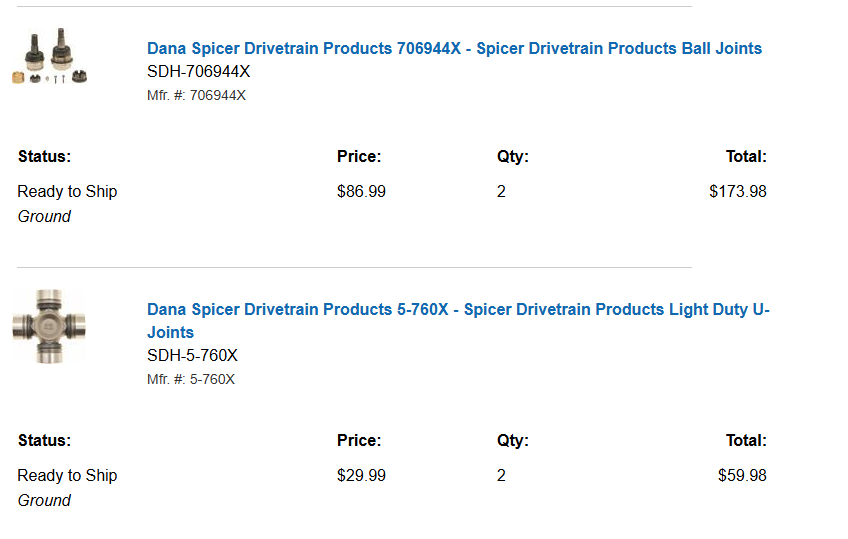Click the Ground shipping text under ball joints

[x=44, y=216]
